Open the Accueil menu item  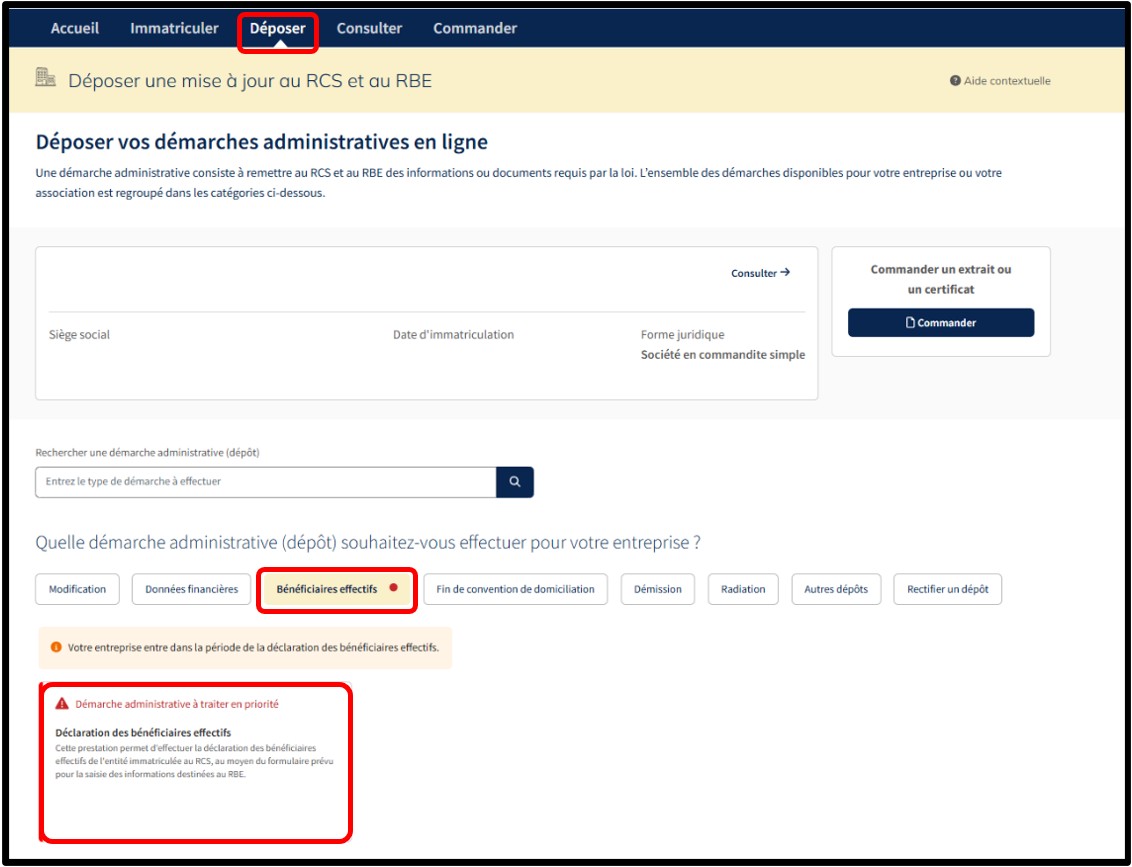tap(75, 28)
